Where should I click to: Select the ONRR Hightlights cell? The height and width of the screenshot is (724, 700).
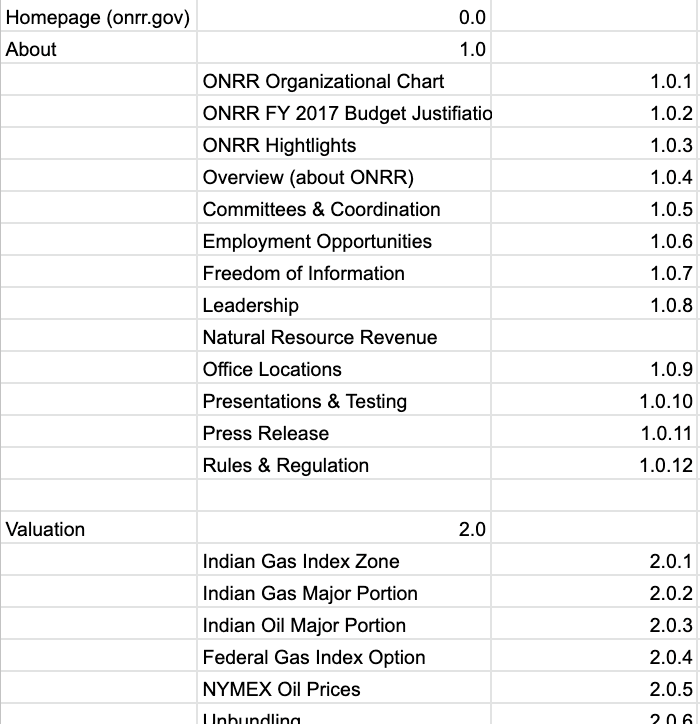(344, 145)
